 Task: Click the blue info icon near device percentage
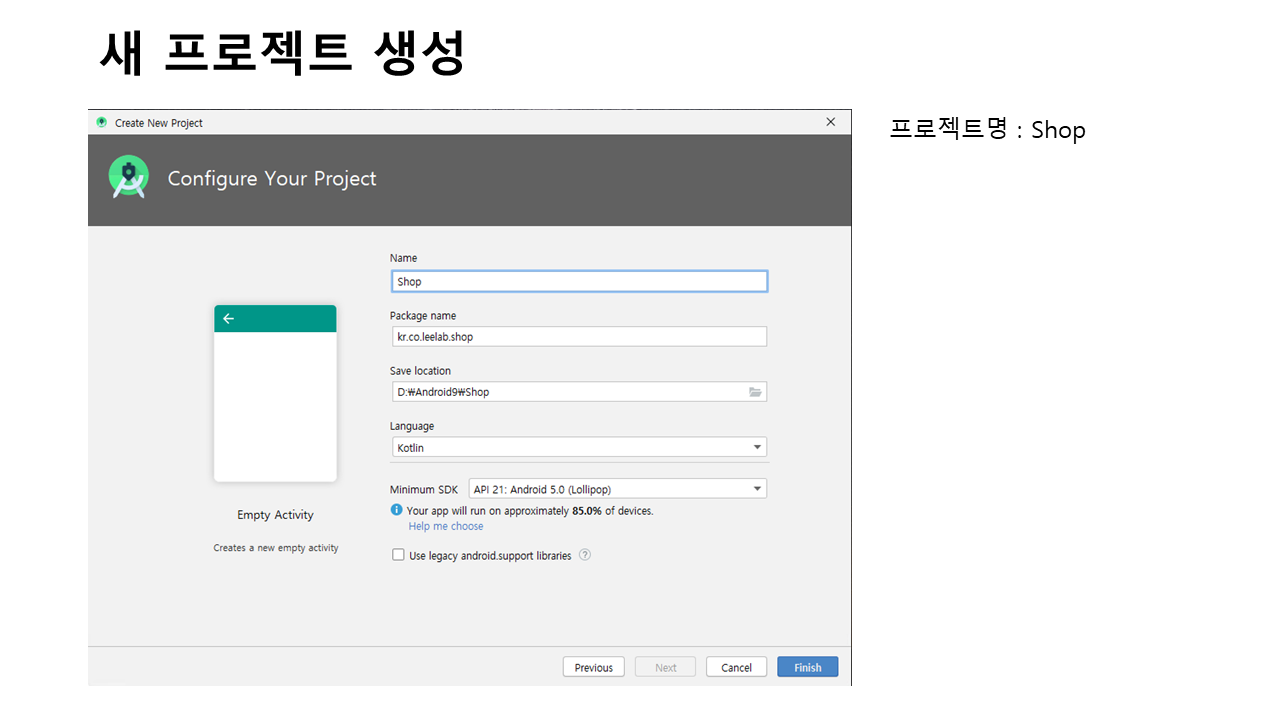coord(397,510)
